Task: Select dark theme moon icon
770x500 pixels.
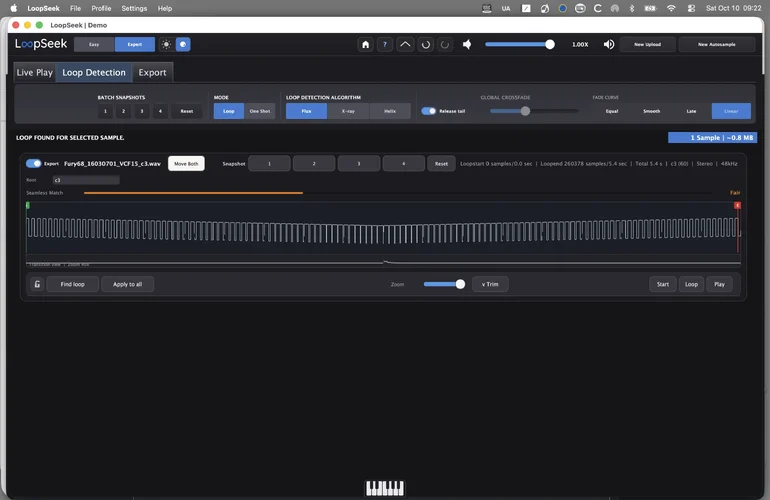Action: click(183, 44)
